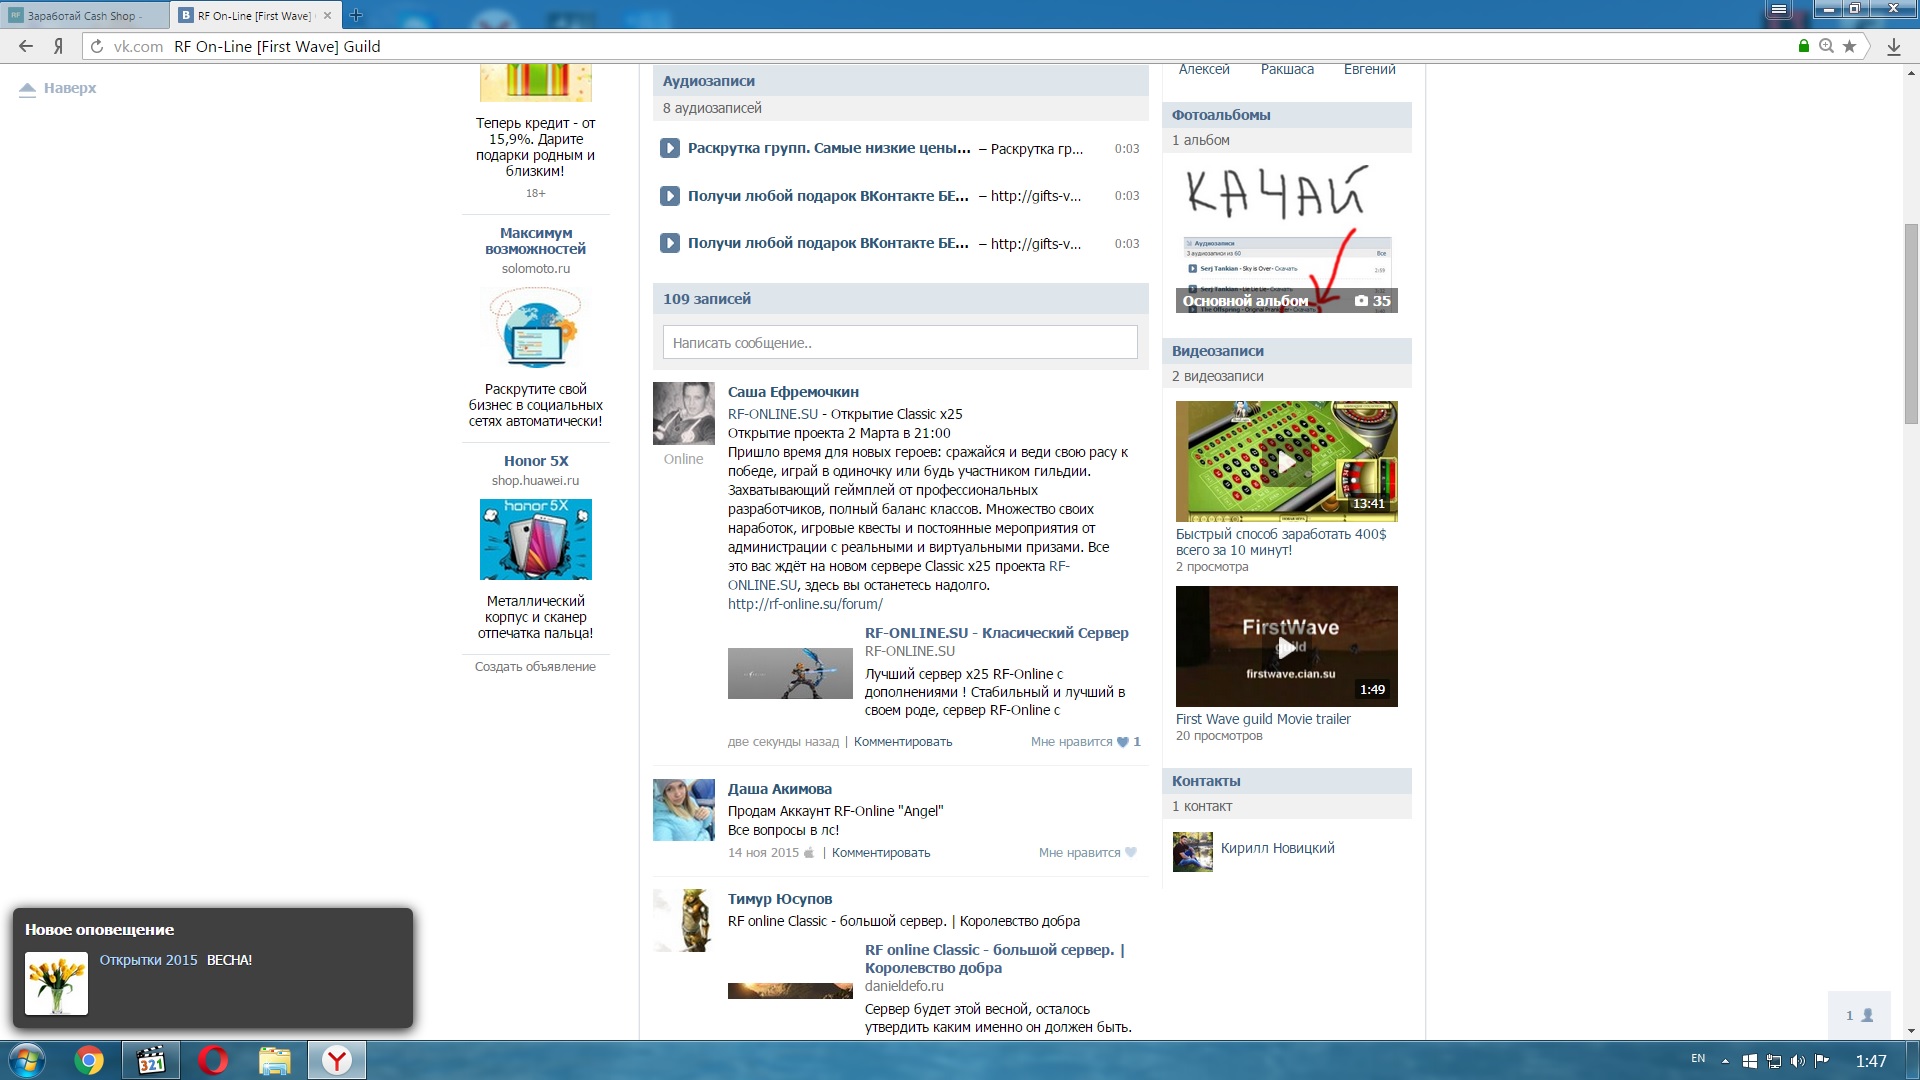Click the archer game preview thumbnail
The height and width of the screenshot is (1080, 1920).
(790, 673)
